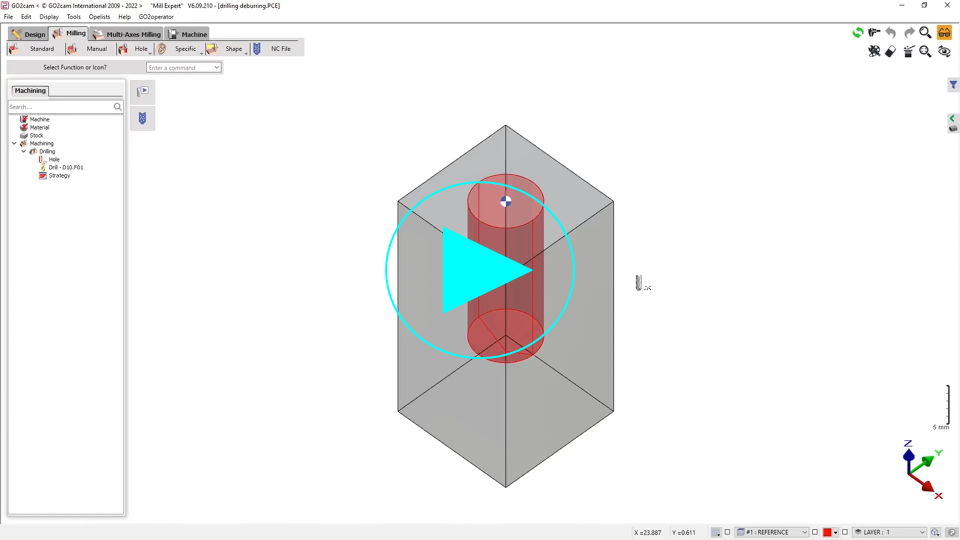Tick the checkbox left of red color swatch

815,532
